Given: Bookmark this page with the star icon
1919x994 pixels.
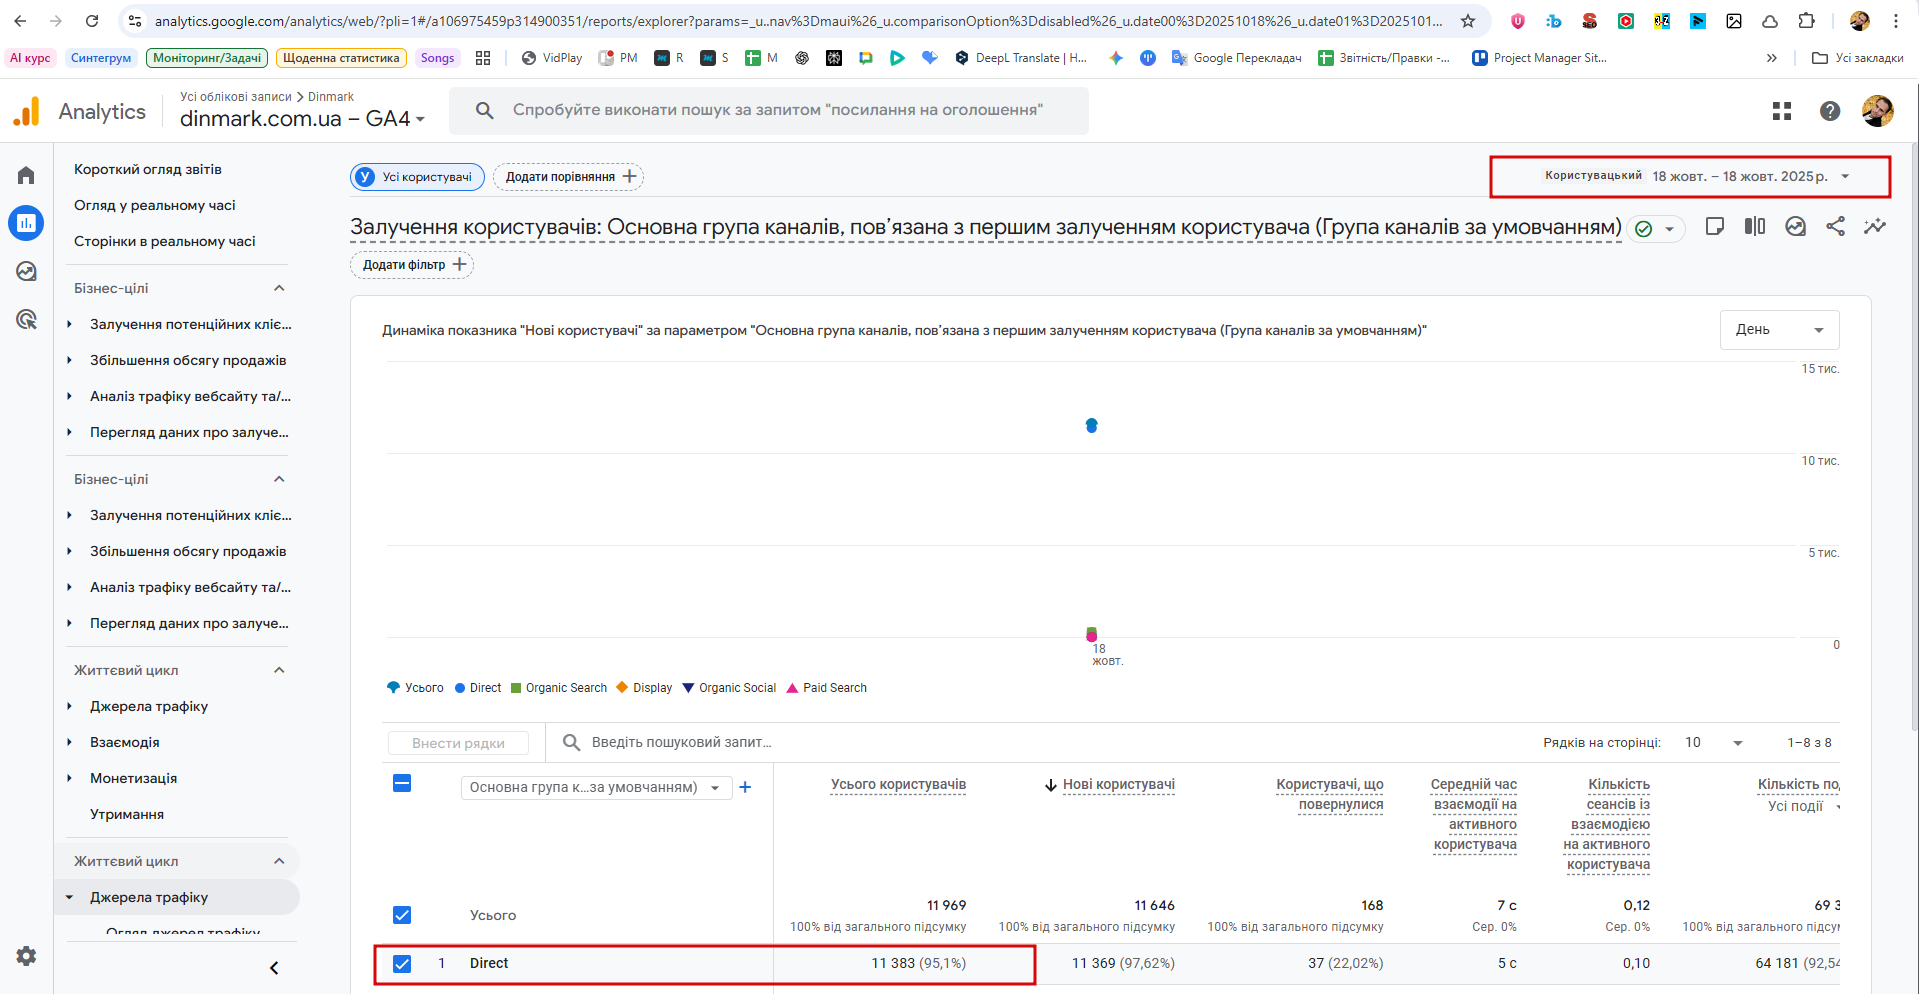Looking at the screenshot, I should tap(1468, 21).
